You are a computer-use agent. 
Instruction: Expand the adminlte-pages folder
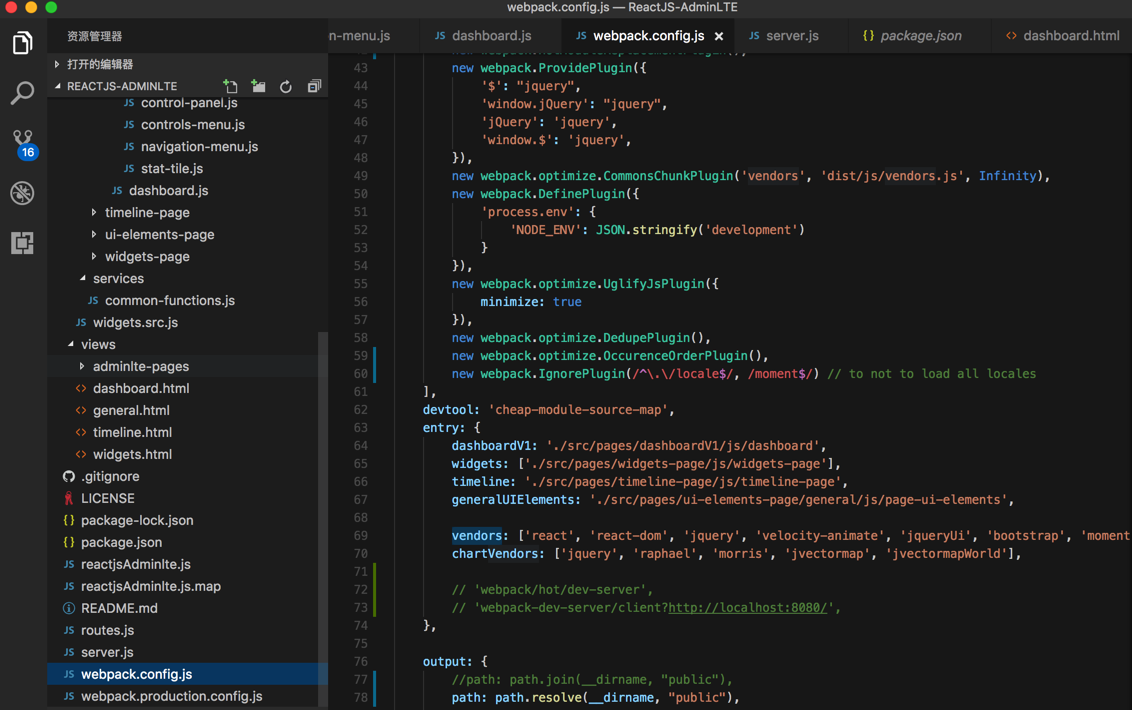click(140, 366)
